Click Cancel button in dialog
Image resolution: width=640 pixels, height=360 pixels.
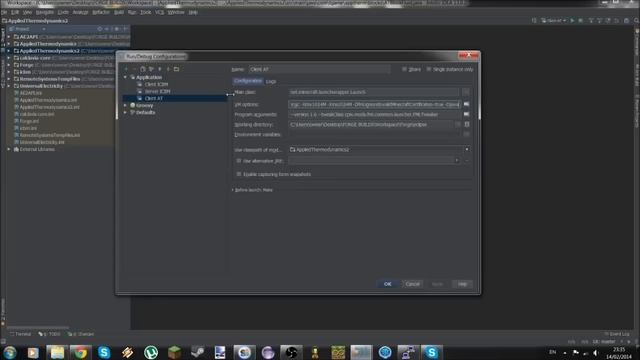click(412, 284)
